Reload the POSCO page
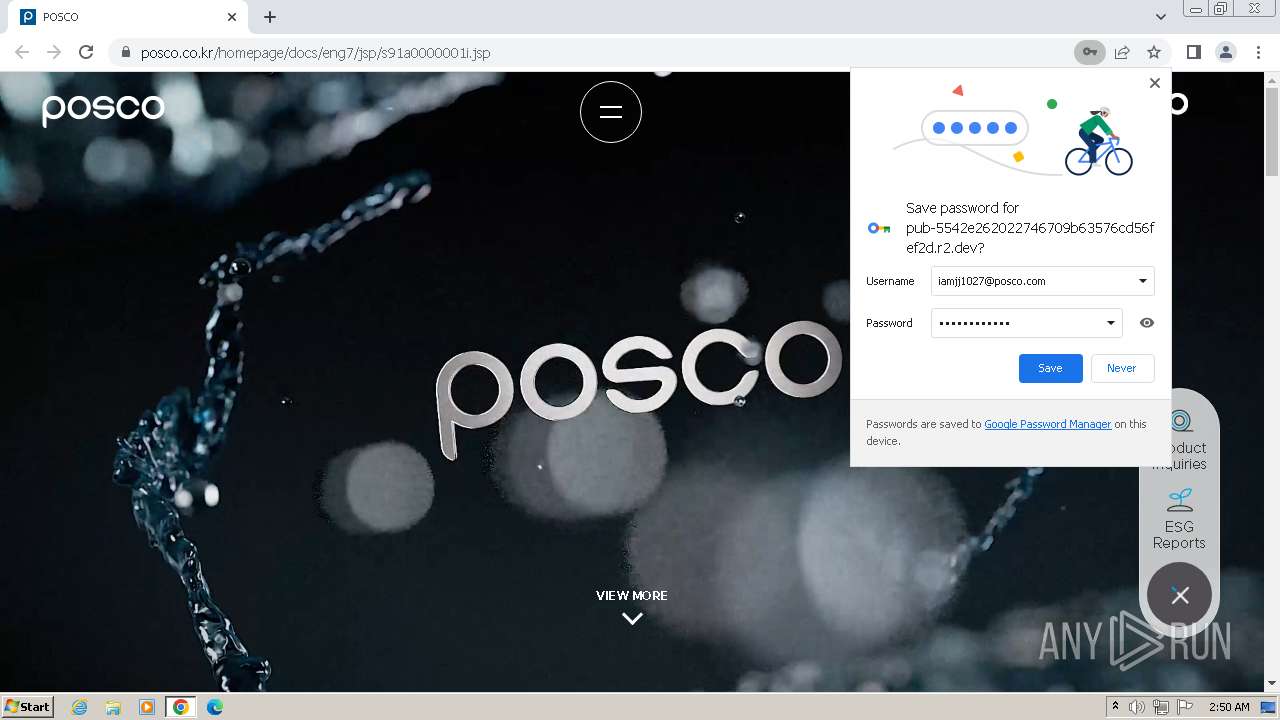The width and height of the screenshot is (1280, 720). point(86,52)
